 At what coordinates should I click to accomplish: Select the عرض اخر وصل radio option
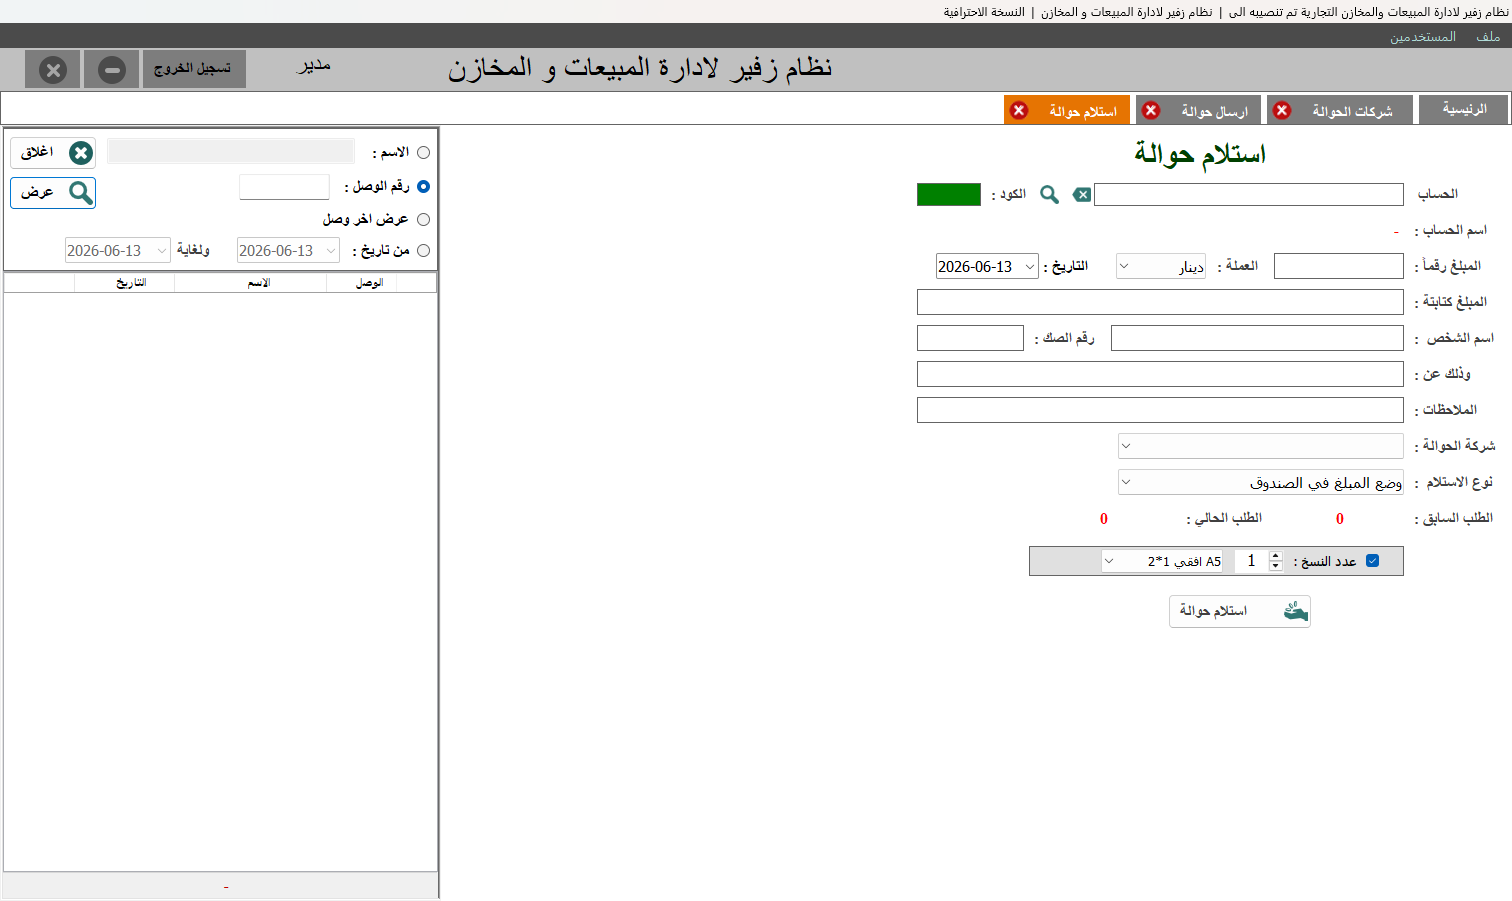(423, 219)
